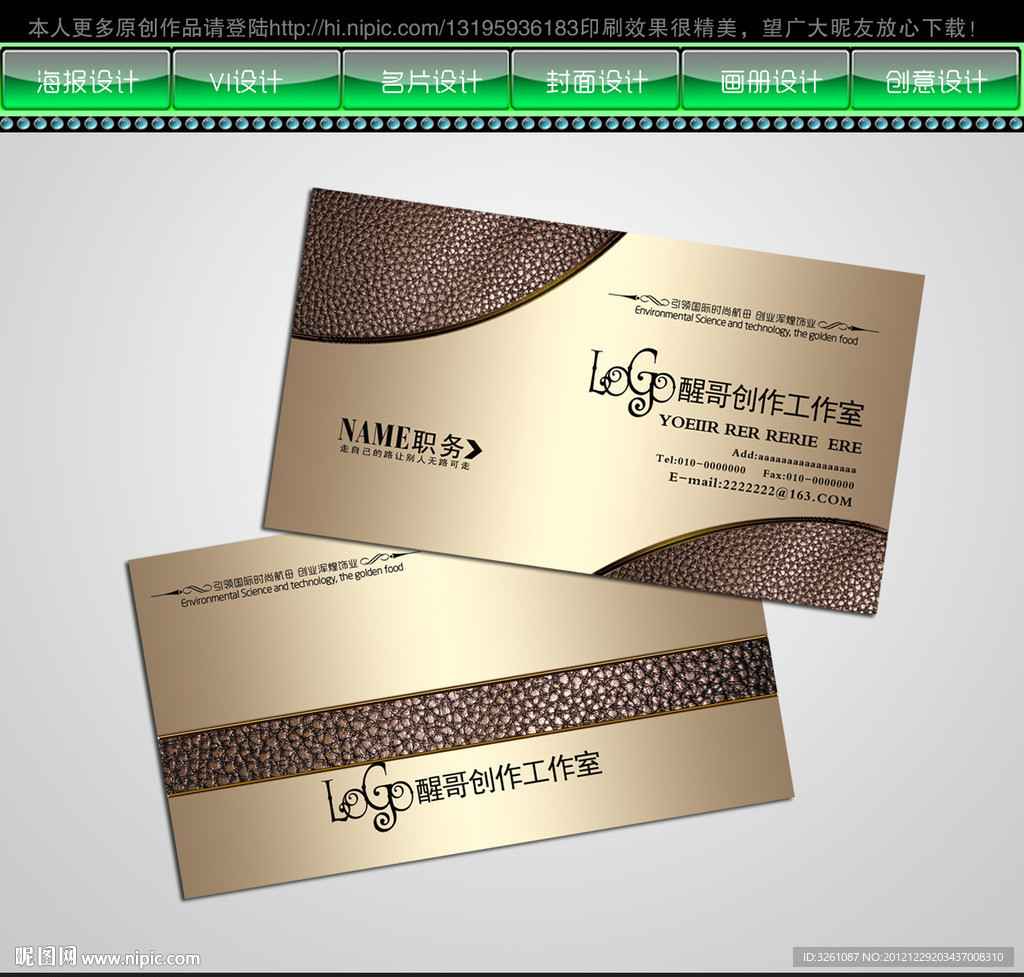Viewport: 1024px width, 977px height.
Task: Select the Tel:010-0000000 text
Action: 701,464
